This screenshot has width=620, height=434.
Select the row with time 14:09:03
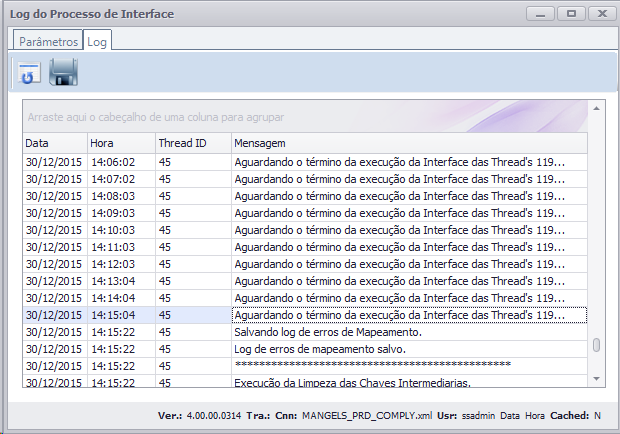point(305,213)
